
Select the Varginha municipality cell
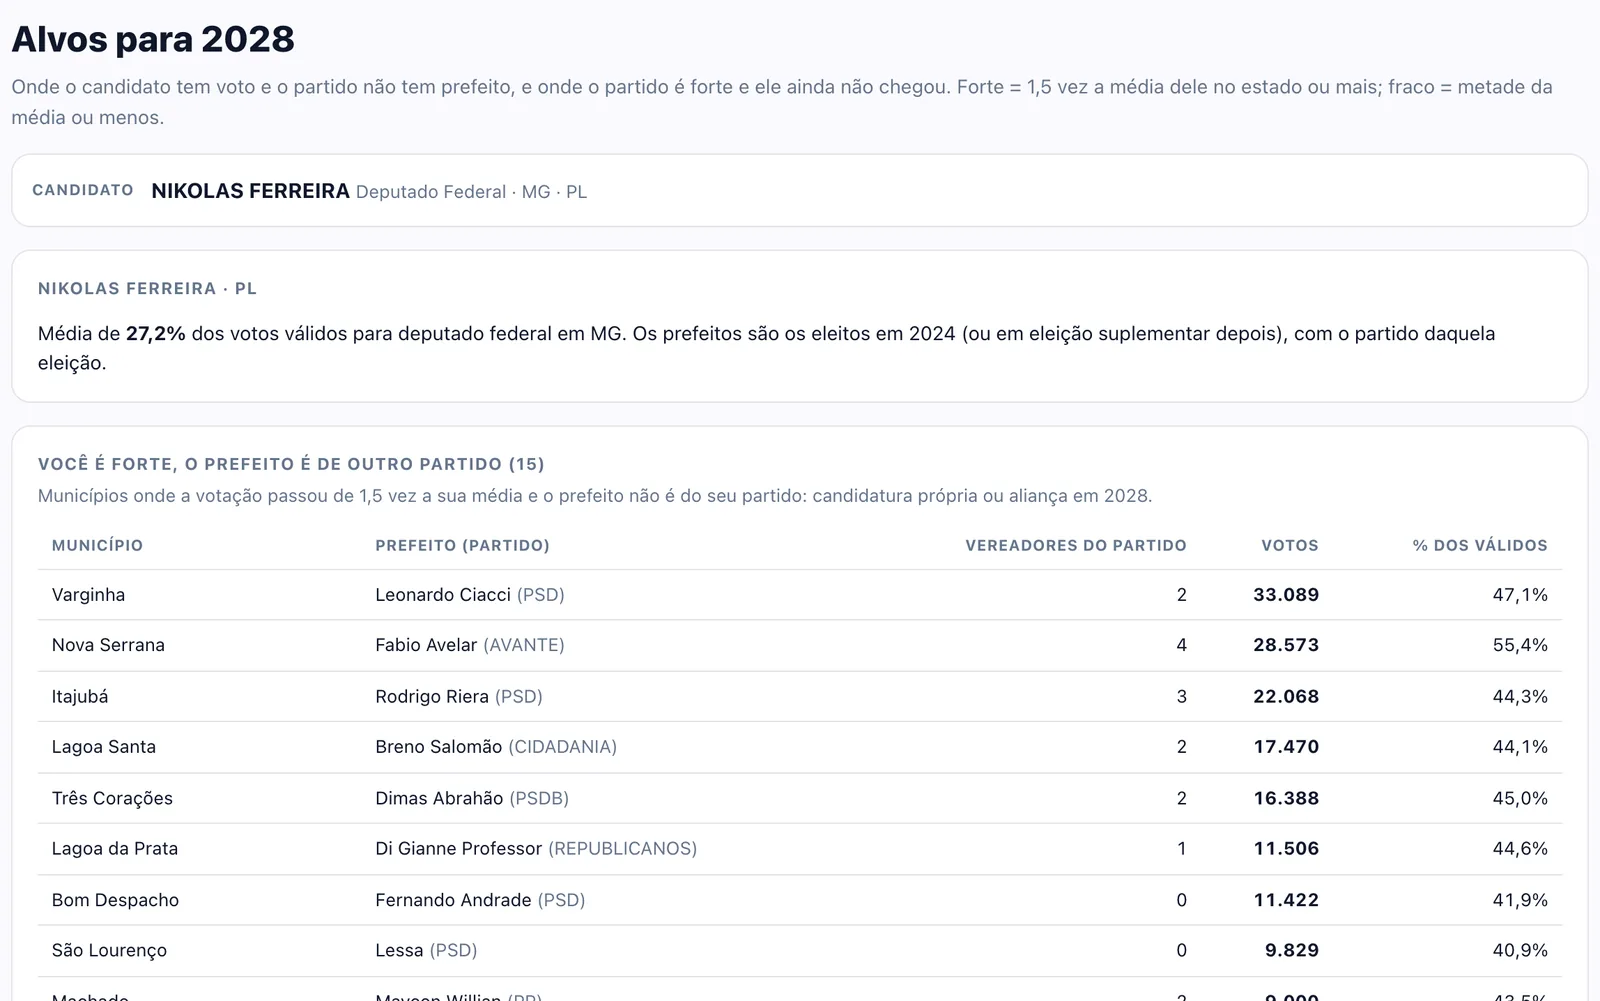click(x=88, y=595)
